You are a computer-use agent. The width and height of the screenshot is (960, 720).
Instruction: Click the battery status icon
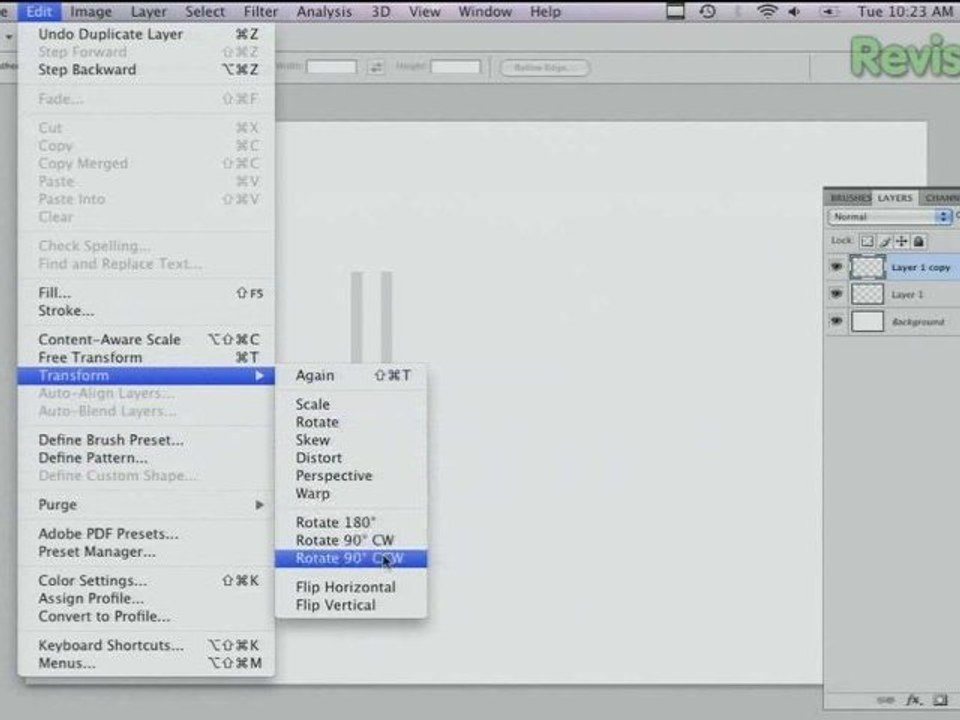(830, 11)
